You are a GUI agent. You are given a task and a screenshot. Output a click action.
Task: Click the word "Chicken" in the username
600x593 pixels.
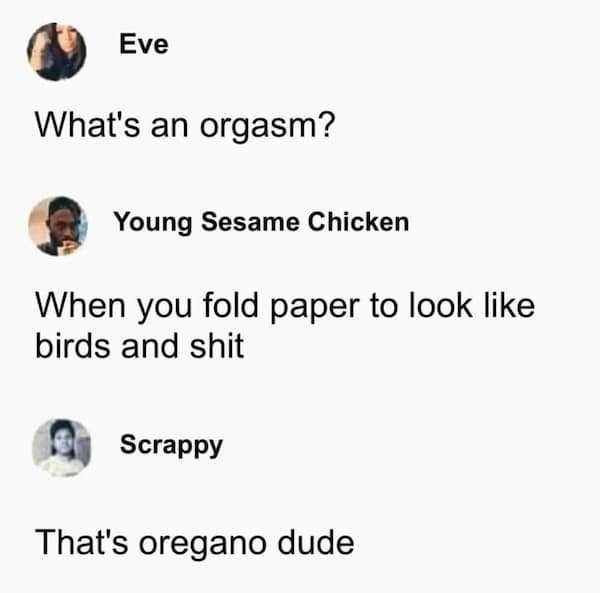[x=359, y=222]
